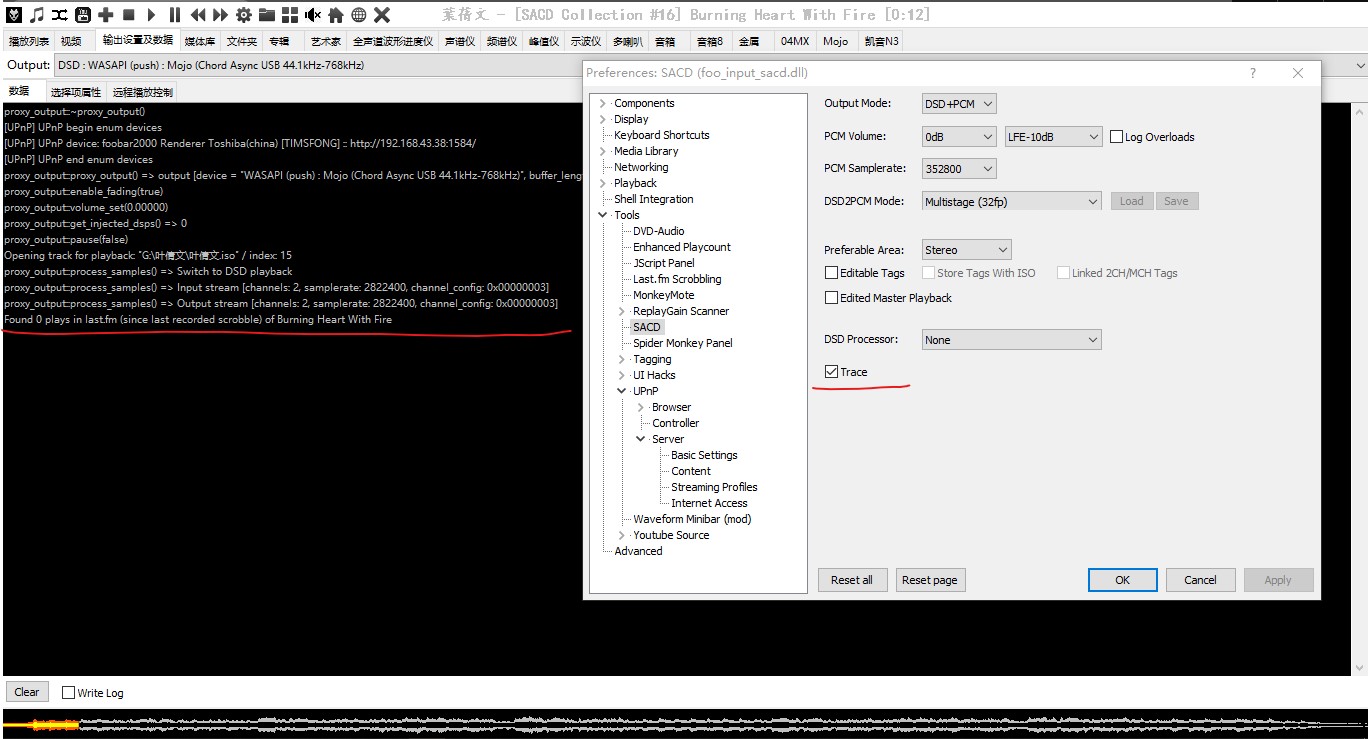The image size is (1368, 739).
Task: Select the Mojo tab
Action: 835,41
